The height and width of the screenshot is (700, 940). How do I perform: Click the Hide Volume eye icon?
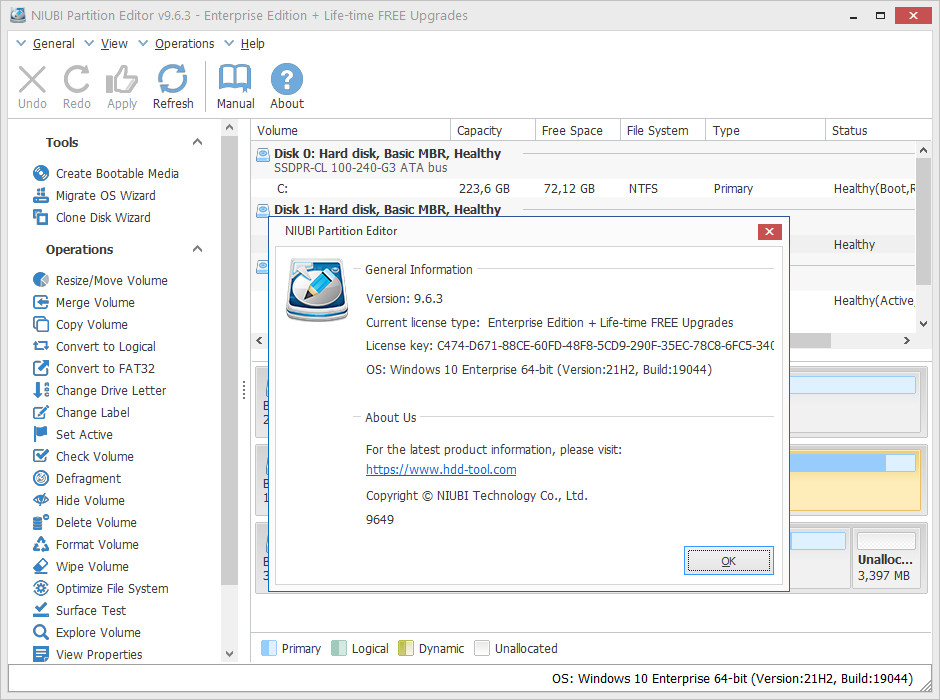point(41,500)
